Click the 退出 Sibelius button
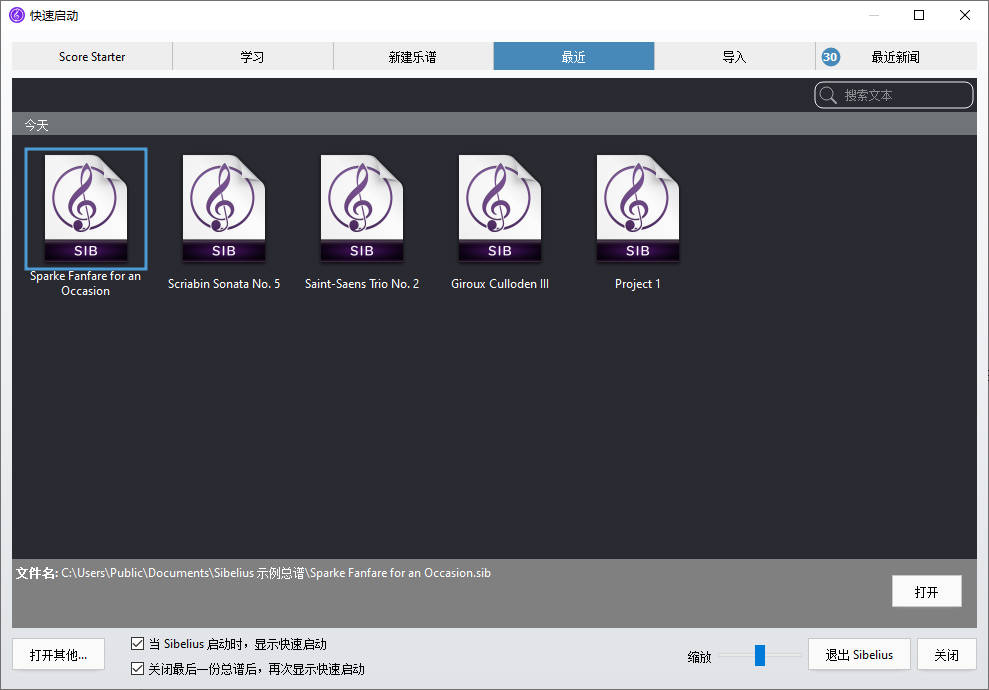Viewport: 989px width, 690px height. pos(859,654)
